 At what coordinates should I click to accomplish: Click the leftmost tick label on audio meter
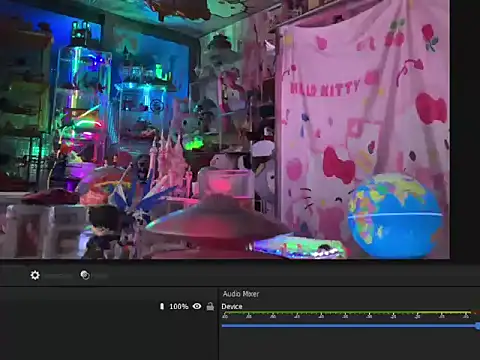pos(225,316)
